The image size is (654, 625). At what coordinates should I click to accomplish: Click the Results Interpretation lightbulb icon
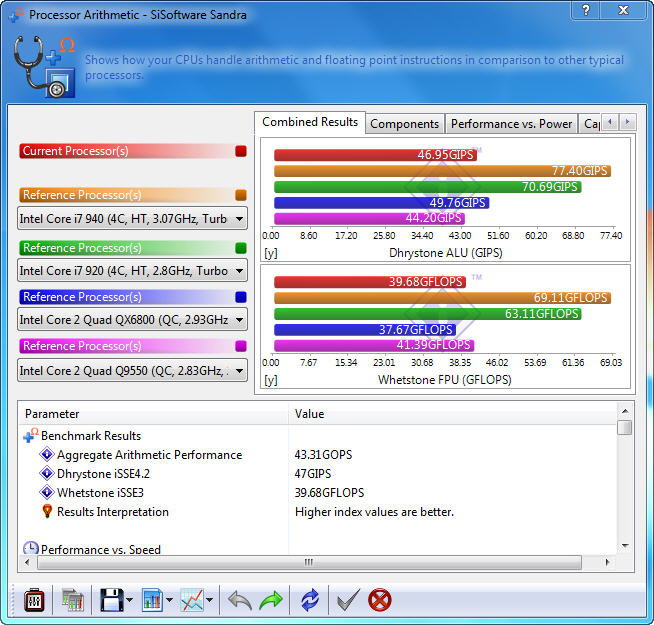[47, 511]
